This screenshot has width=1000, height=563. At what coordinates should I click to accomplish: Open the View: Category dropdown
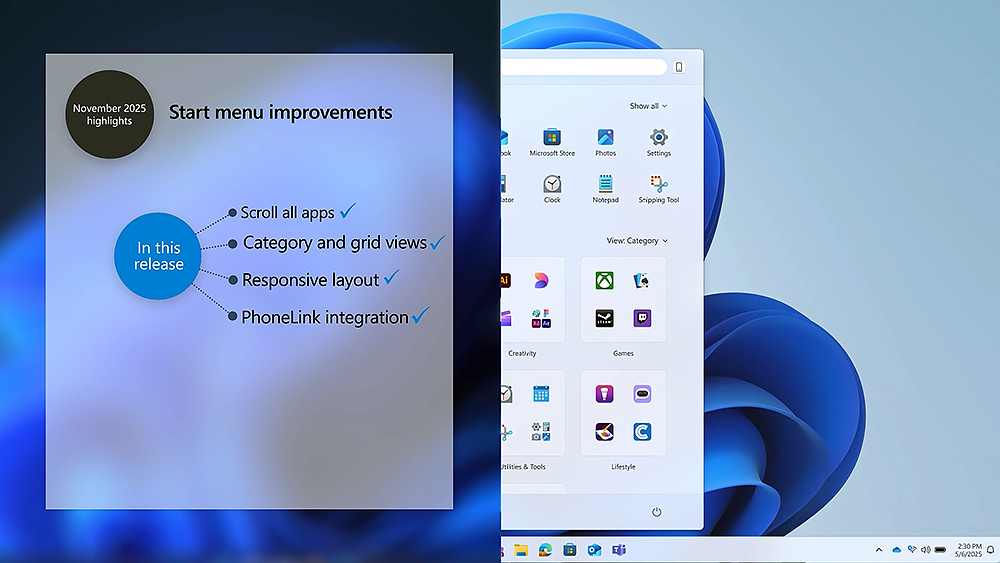[x=637, y=241]
